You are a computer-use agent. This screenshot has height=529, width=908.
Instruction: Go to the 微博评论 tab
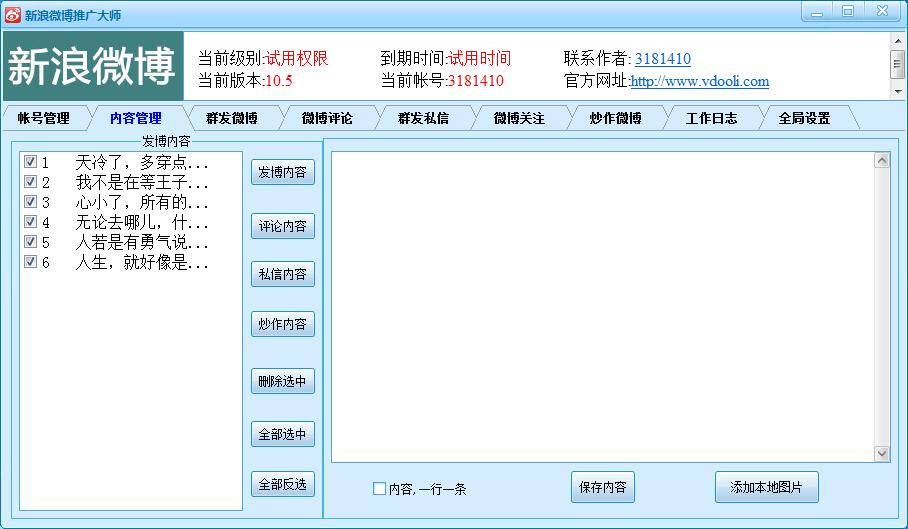pos(327,118)
